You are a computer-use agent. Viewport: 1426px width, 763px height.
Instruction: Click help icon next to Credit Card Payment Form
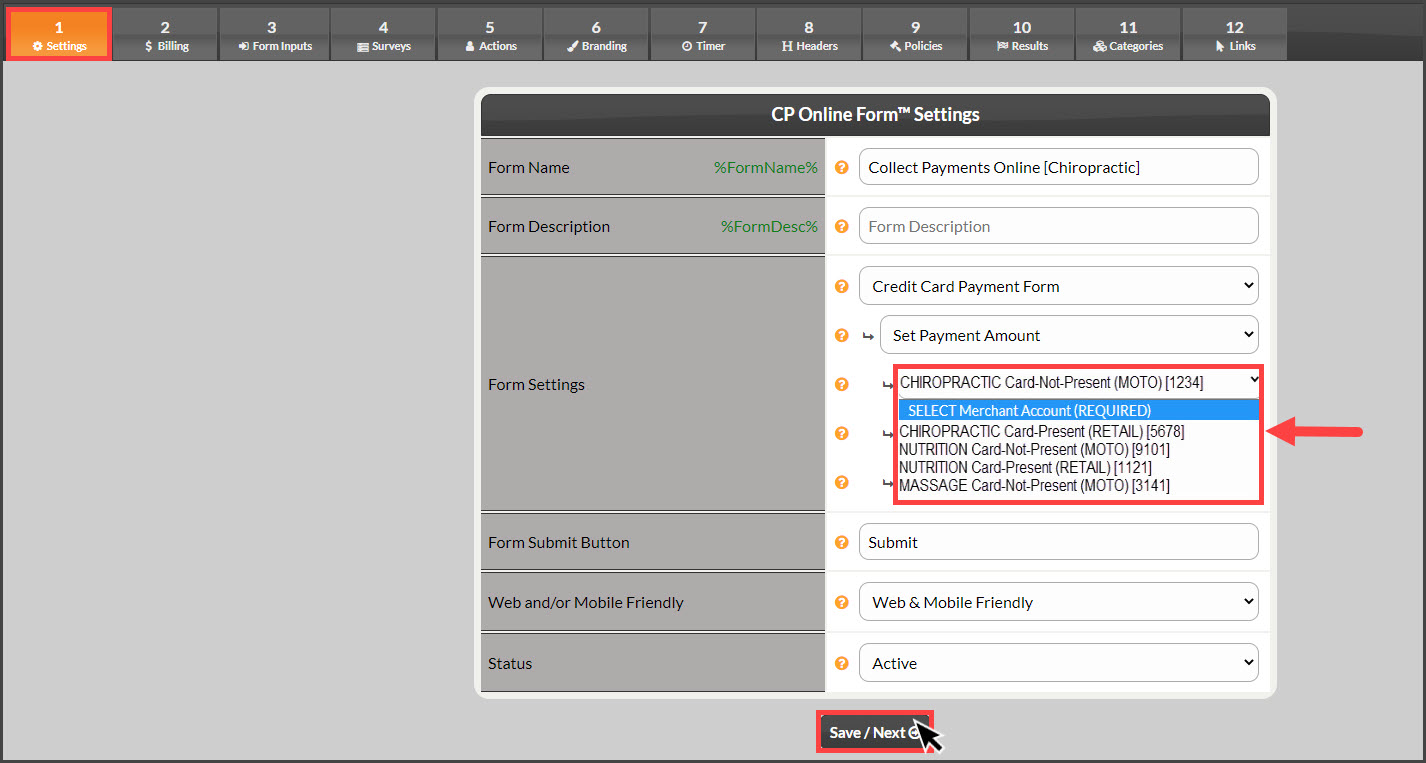[842, 286]
